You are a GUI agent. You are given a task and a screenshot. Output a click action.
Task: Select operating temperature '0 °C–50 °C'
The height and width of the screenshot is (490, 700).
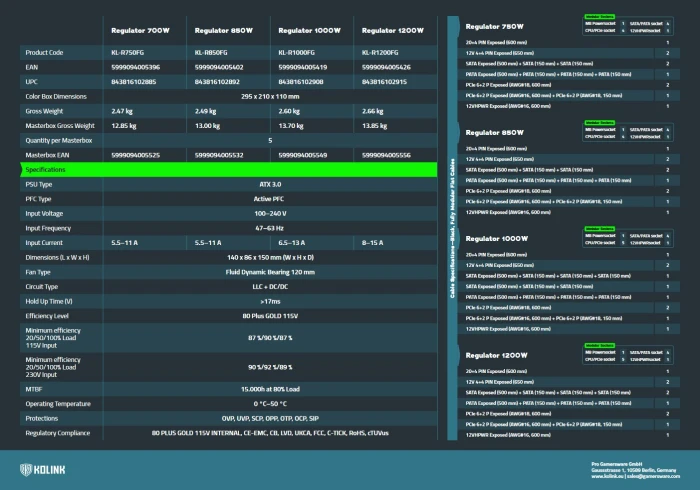point(270,404)
